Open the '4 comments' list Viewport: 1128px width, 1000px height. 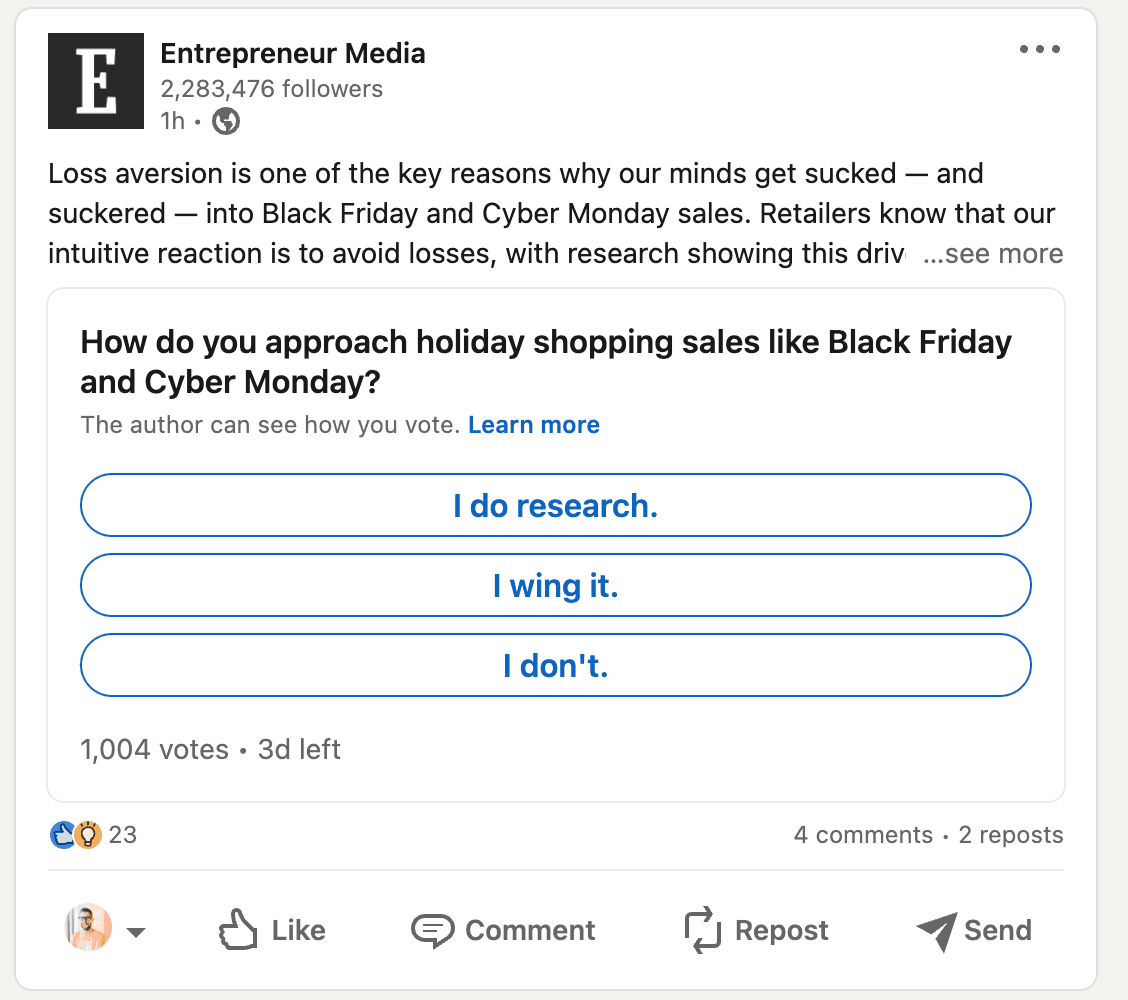(x=863, y=834)
